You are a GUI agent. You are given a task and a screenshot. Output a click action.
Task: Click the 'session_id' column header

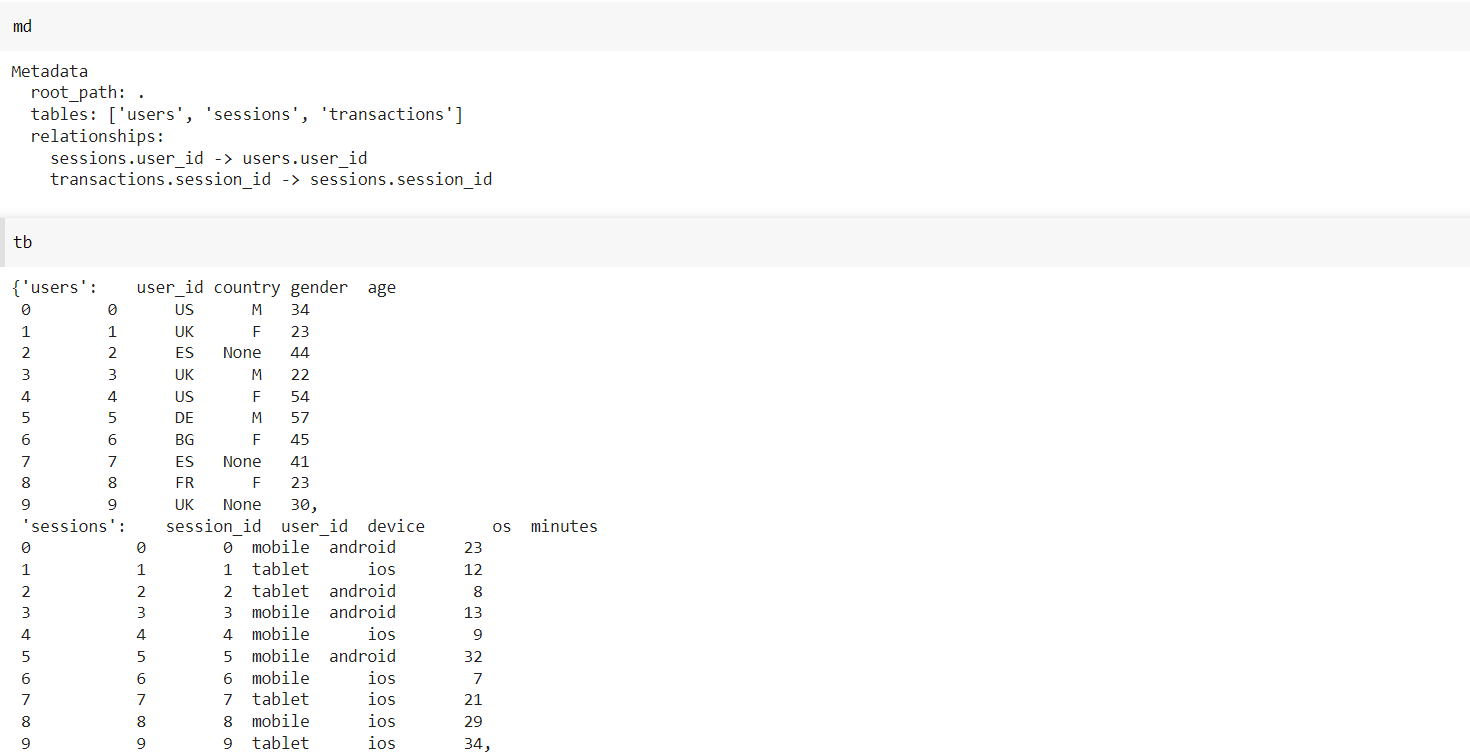coord(214,527)
